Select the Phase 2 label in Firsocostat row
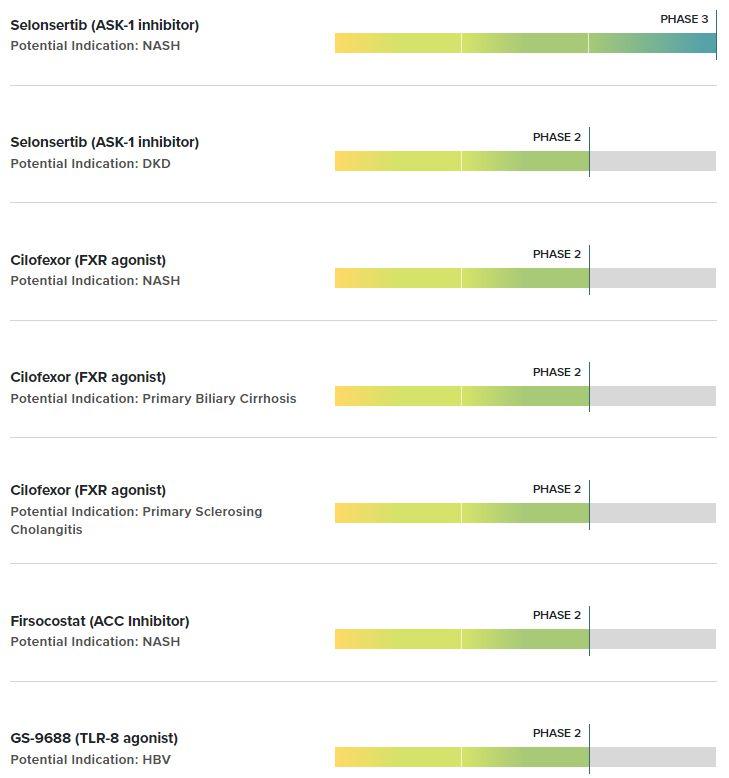729x778 pixels. (x=556, y=615)
